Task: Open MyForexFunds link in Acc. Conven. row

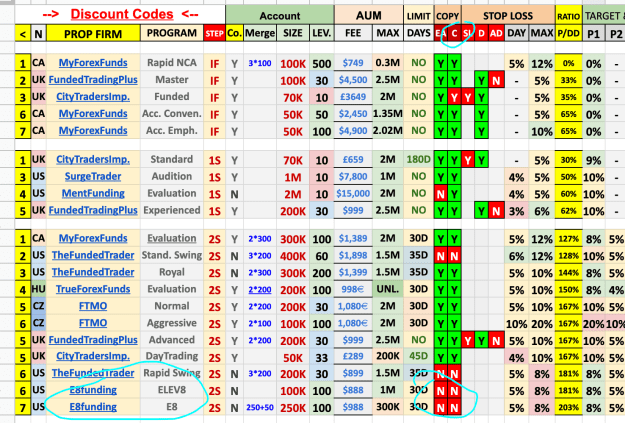Action: point(93,114)
